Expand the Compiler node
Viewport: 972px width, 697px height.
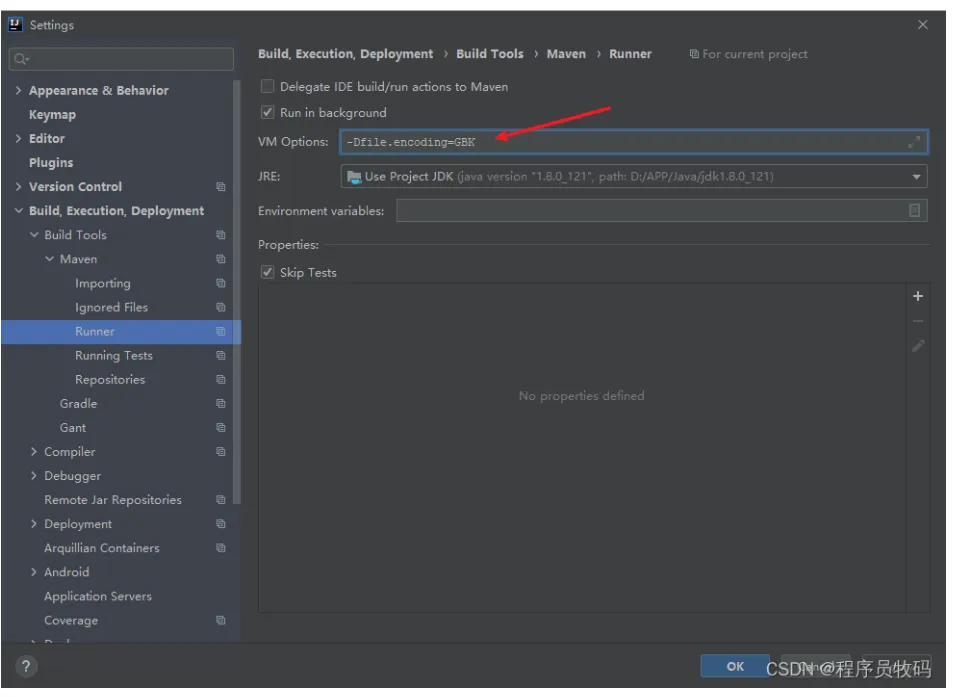(x=33, y=452)
